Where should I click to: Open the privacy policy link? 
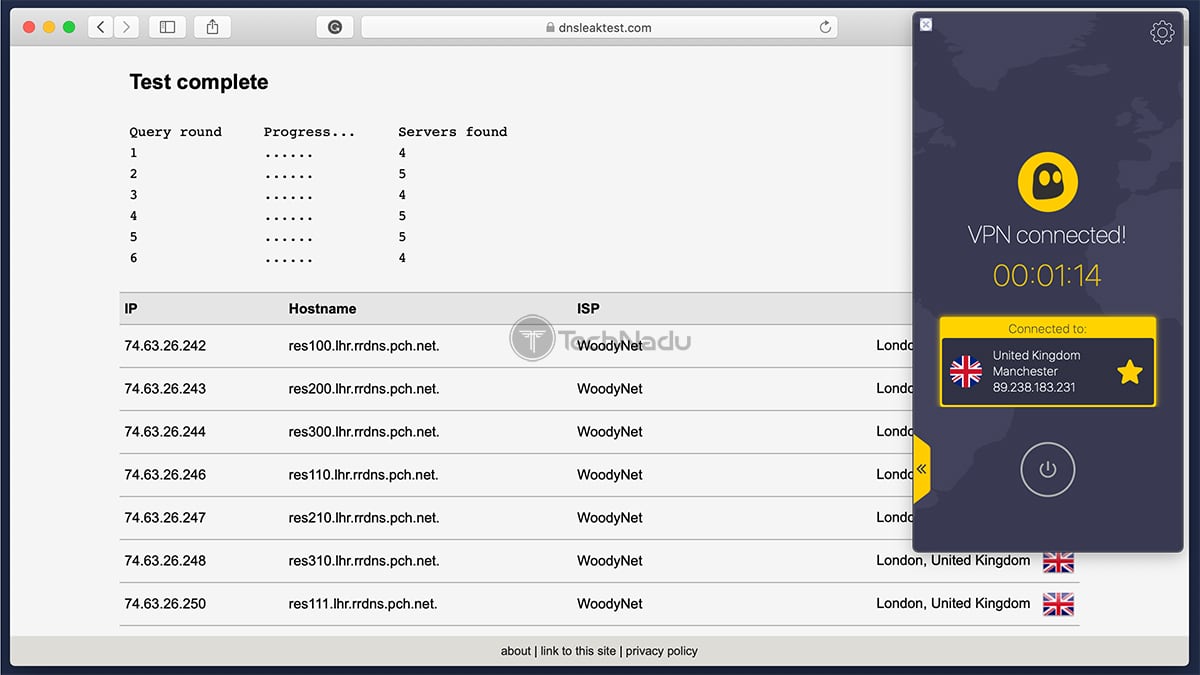click(x=661, y=651)
